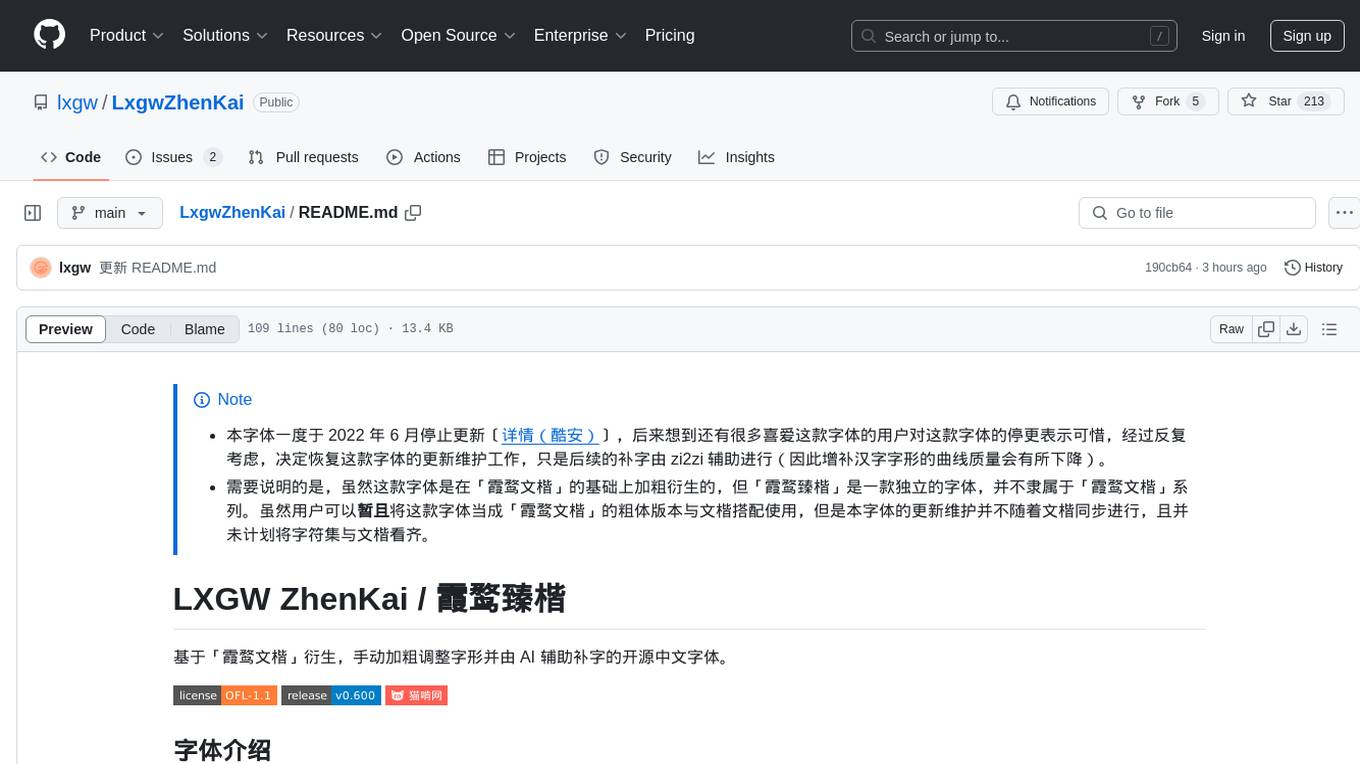Image resolution: width=1360 pixels, height=764 pixels.
Task: Click the Sign up button
Action: [x=1307, y=36]
